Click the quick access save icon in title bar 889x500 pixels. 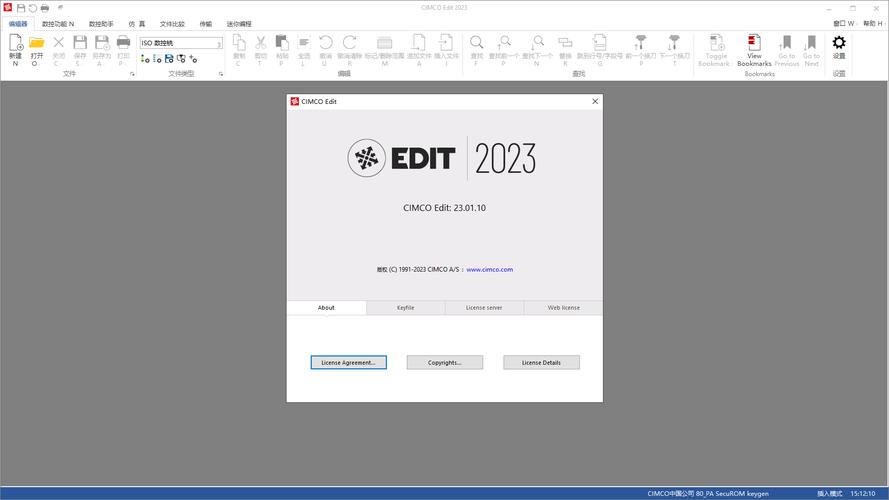[21, 8]
